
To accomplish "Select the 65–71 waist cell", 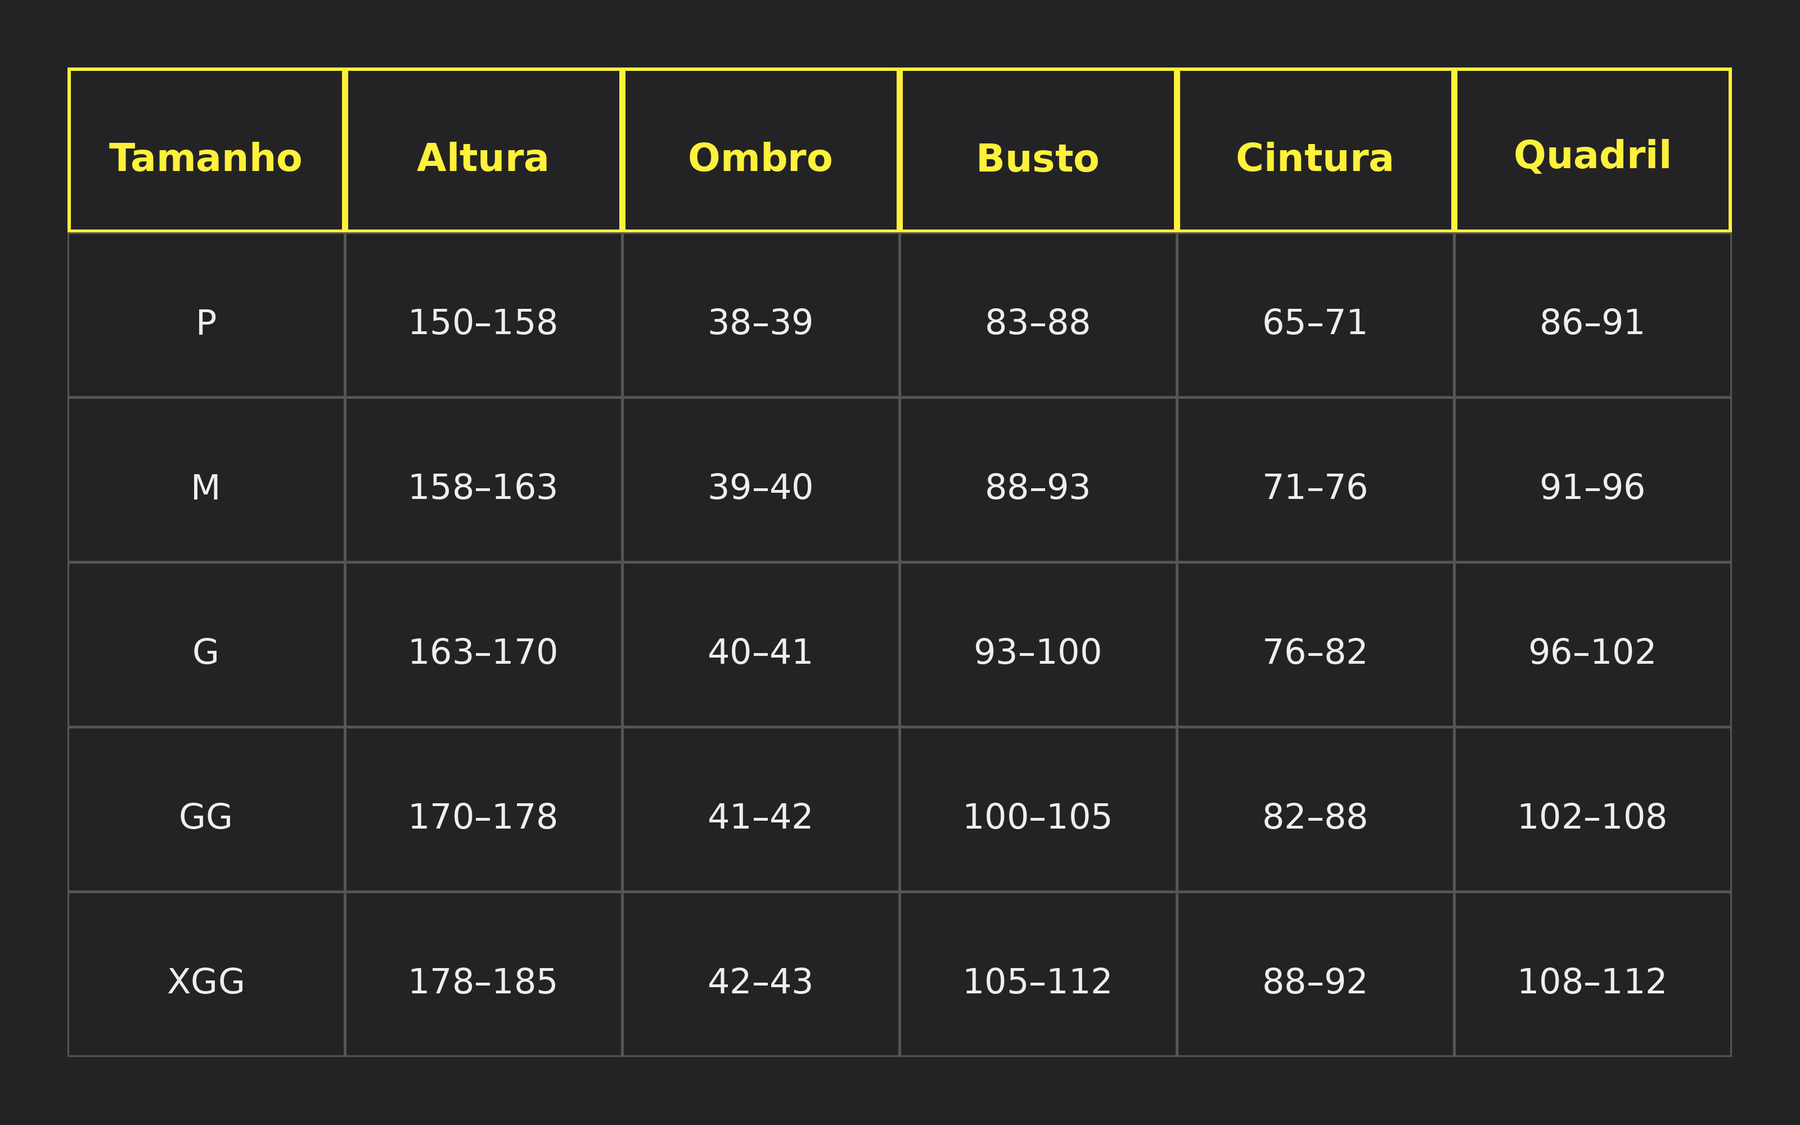I will (1315, 322).
